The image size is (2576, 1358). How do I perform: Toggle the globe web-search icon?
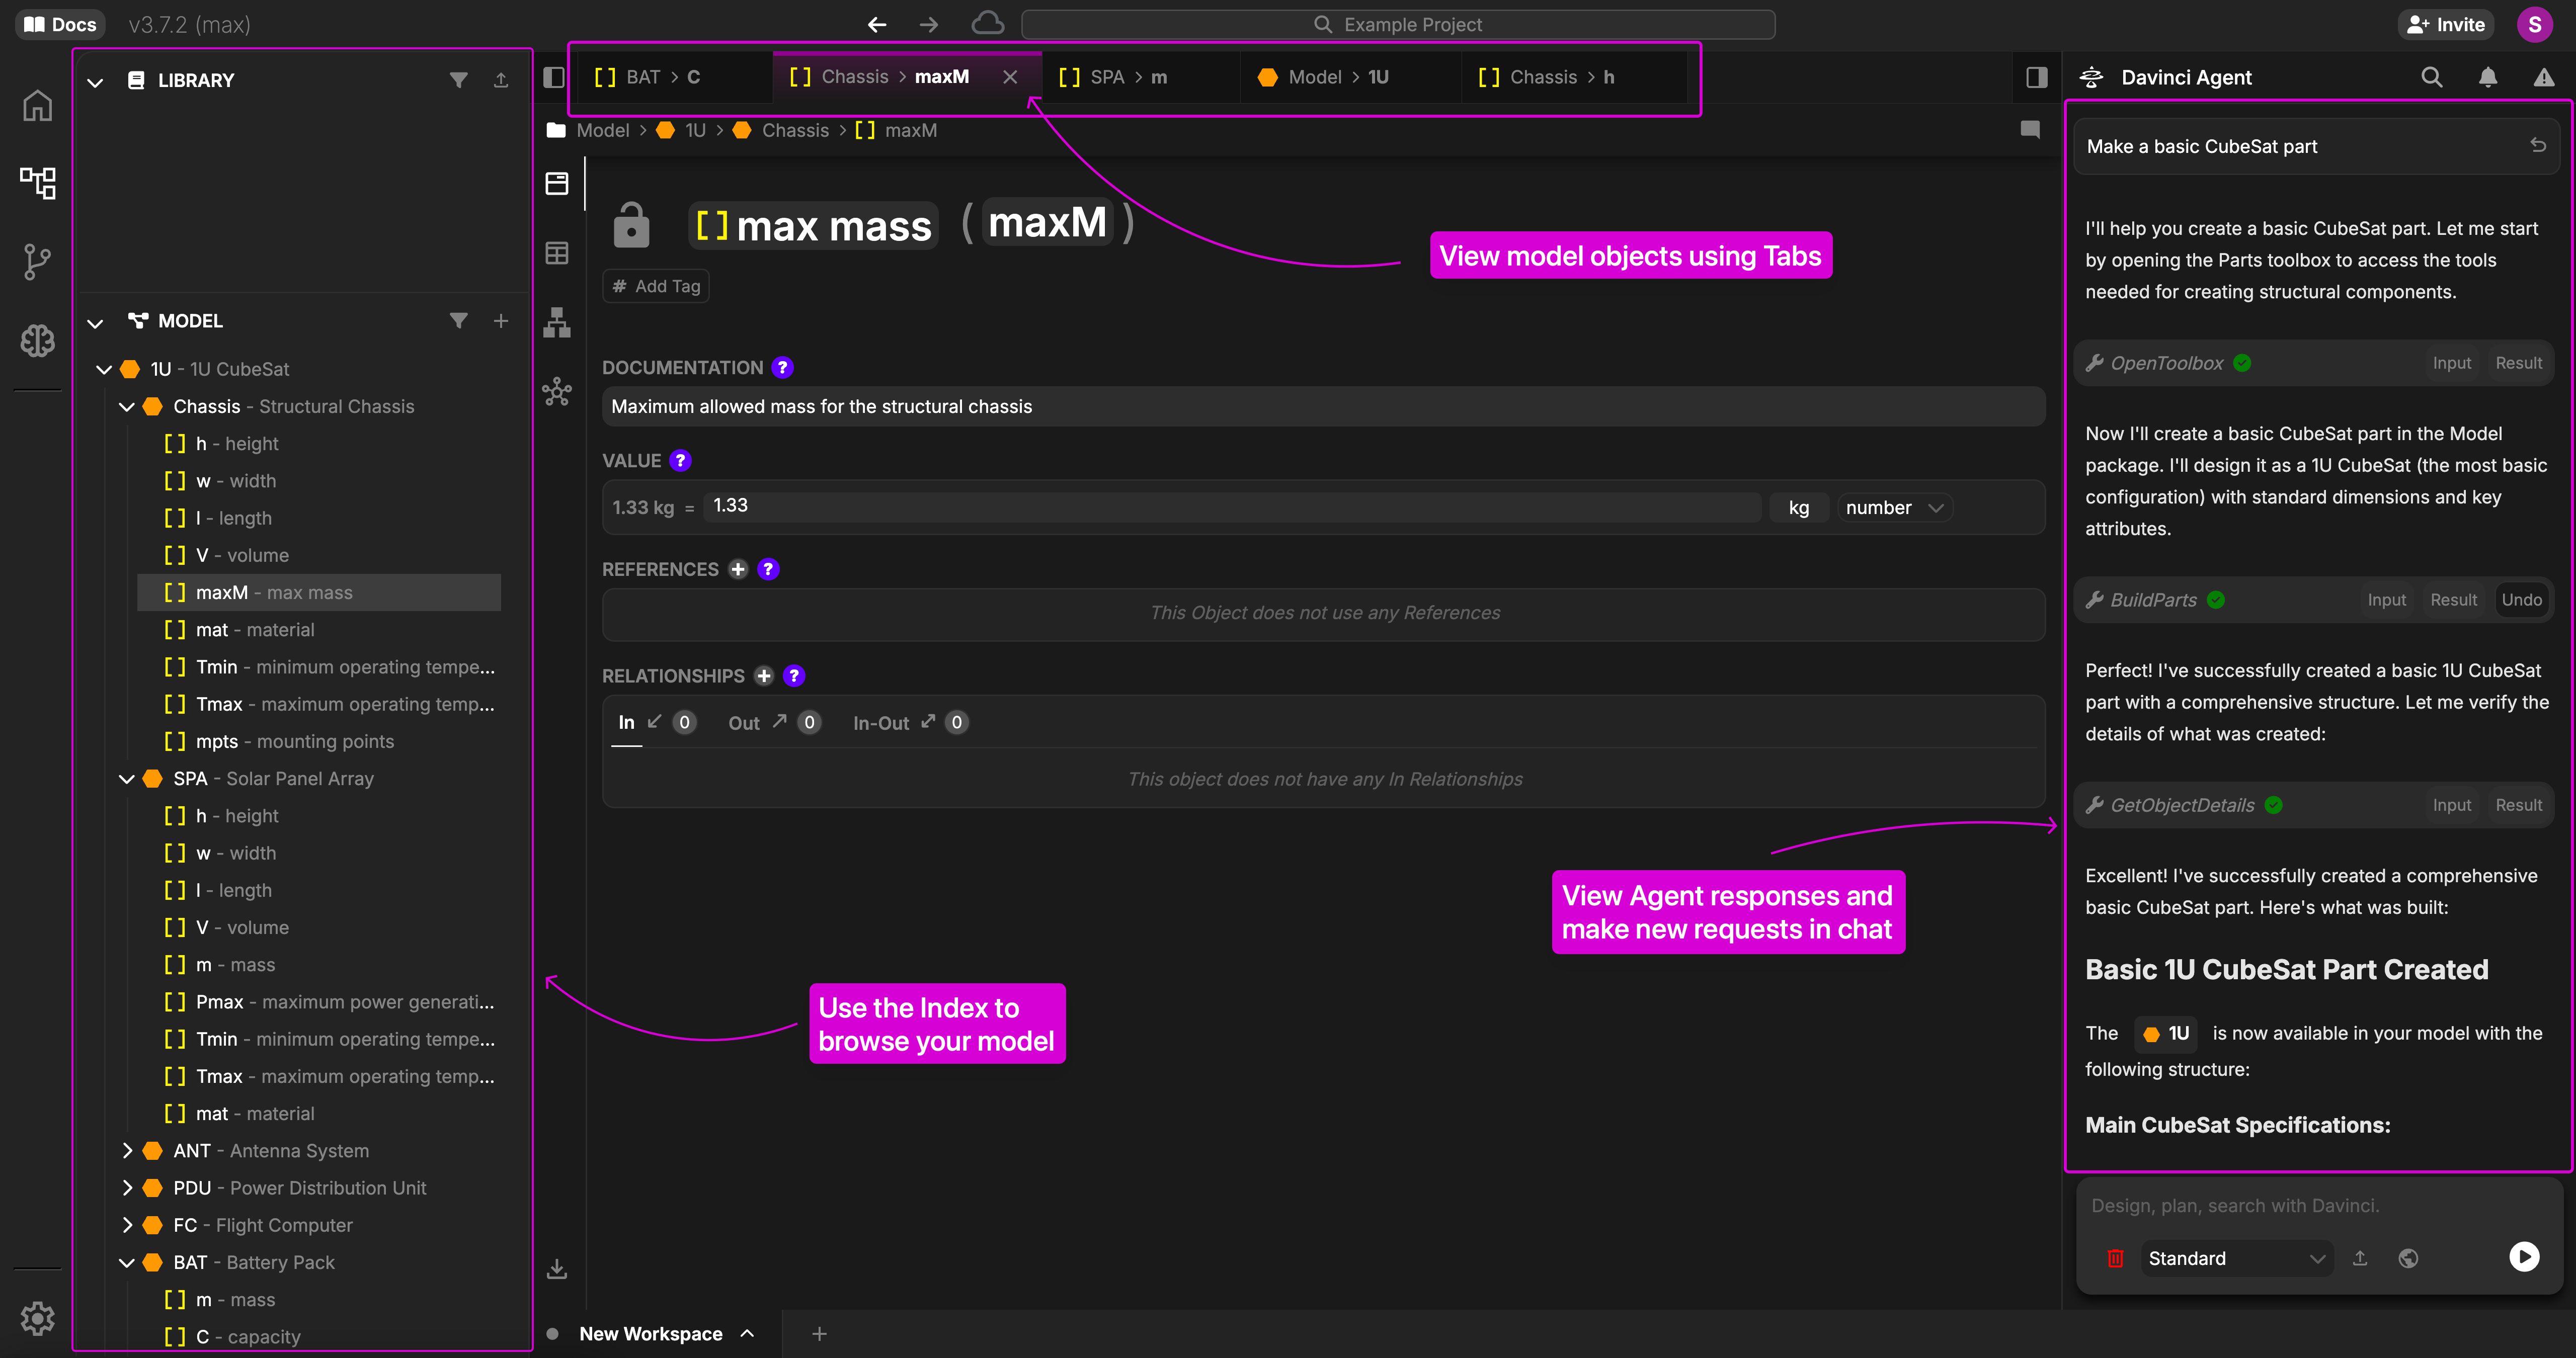(2408, 1258)
